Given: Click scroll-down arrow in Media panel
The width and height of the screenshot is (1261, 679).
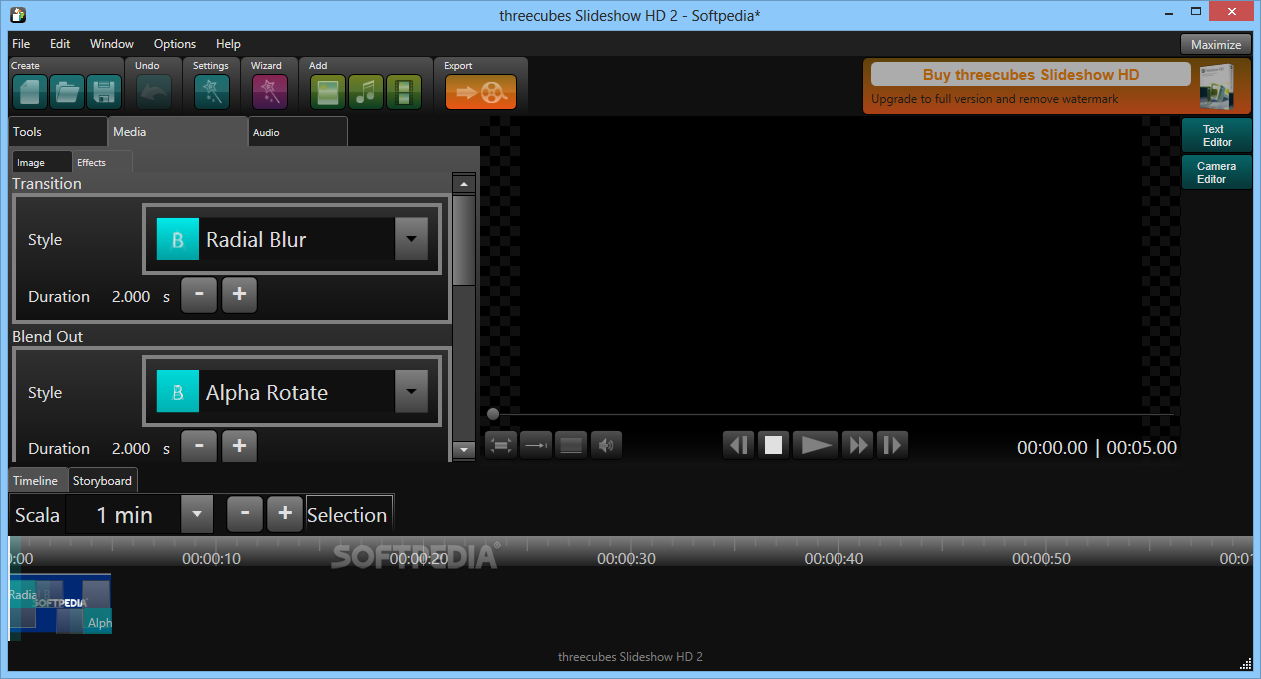Looking at the screenshot, I should (463, 451).
